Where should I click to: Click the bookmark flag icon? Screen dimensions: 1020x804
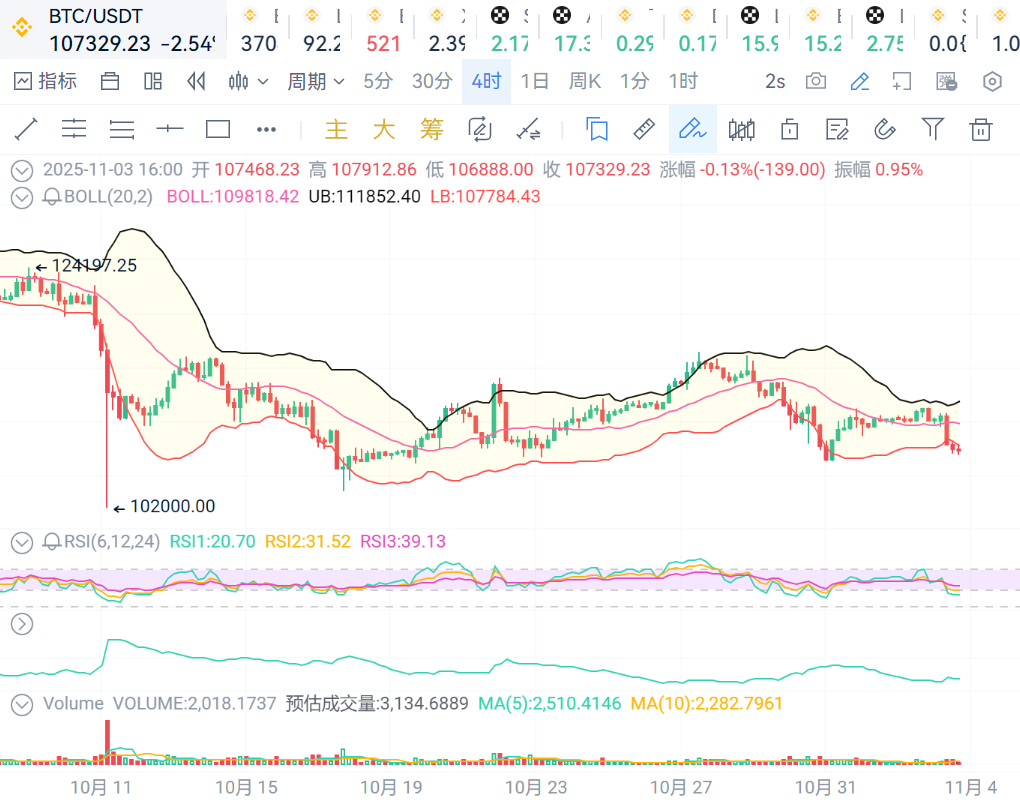point(597,128)
